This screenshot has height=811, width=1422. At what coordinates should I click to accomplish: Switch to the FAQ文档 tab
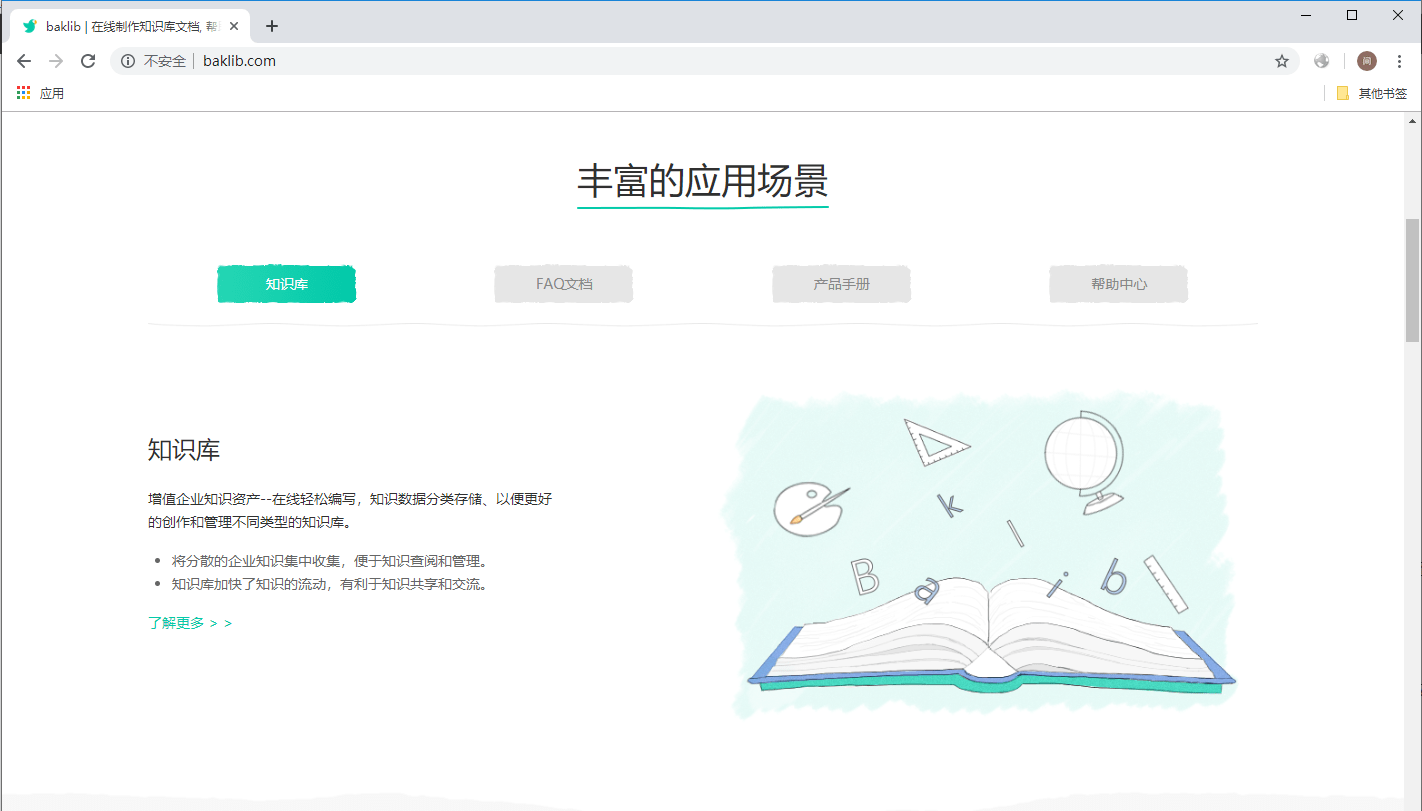click(564, 284)
